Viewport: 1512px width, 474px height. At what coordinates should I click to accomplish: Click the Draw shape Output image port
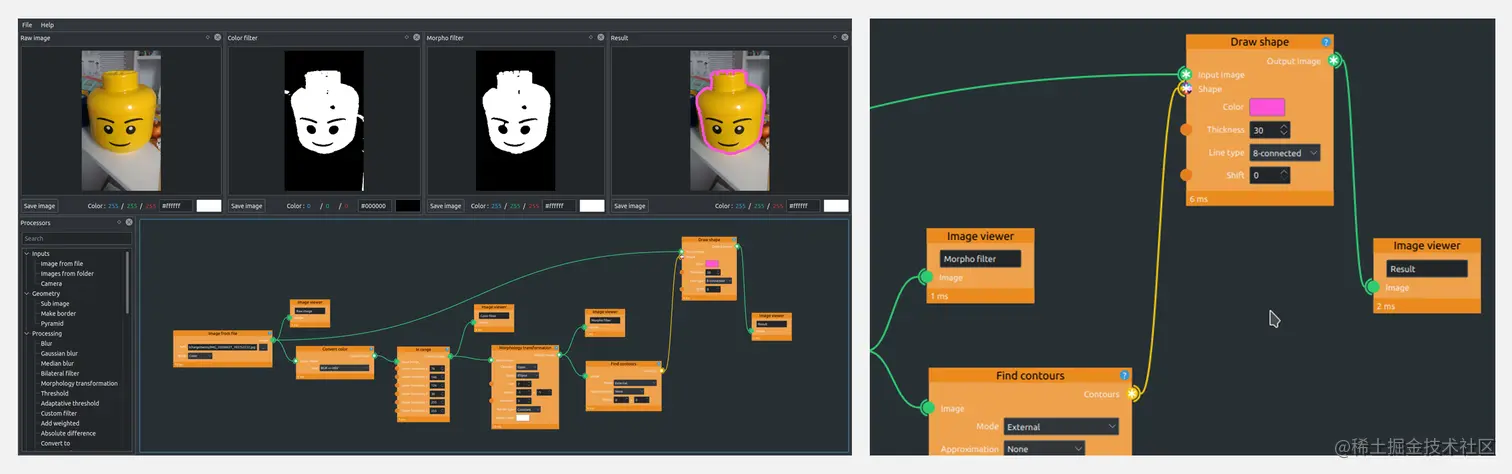coord(1333,61)
